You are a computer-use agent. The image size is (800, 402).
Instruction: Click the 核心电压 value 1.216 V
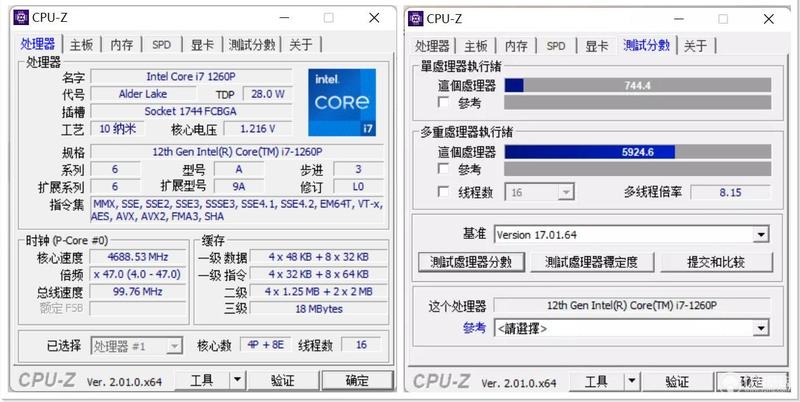258,129
